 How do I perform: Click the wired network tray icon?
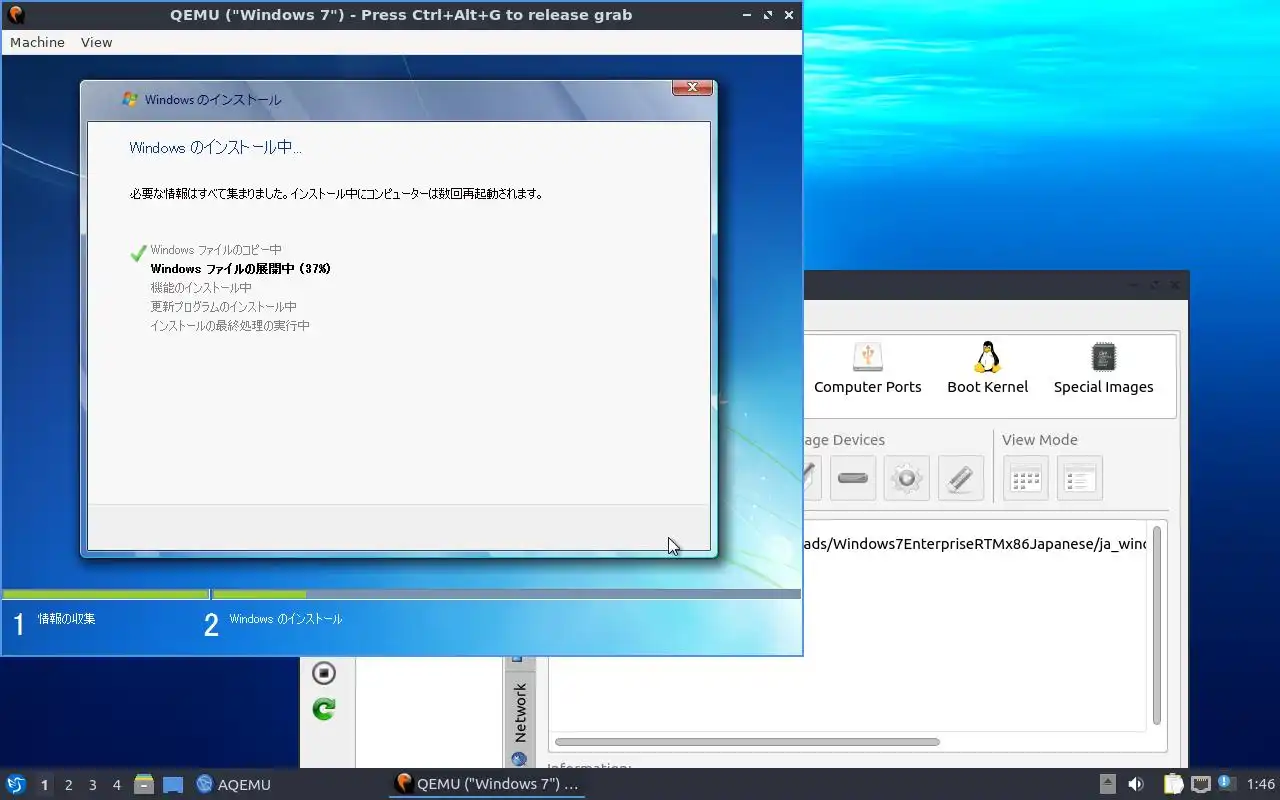[x=1201, y=784]
